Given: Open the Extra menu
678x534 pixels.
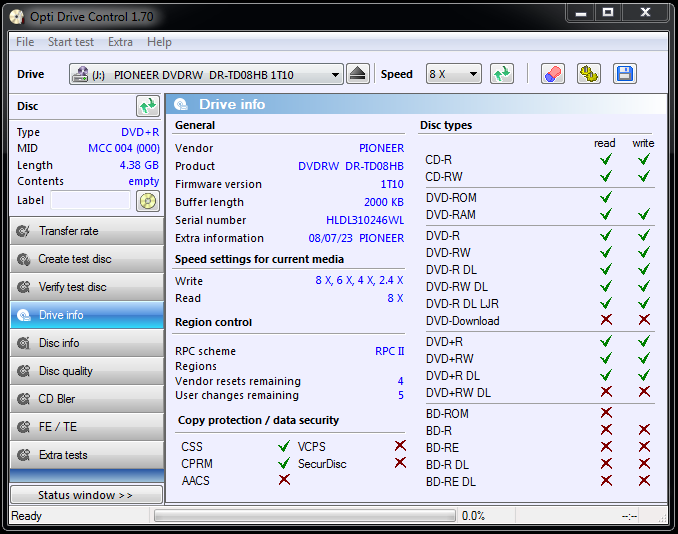Looking at the screenshot, I should 120,42.
